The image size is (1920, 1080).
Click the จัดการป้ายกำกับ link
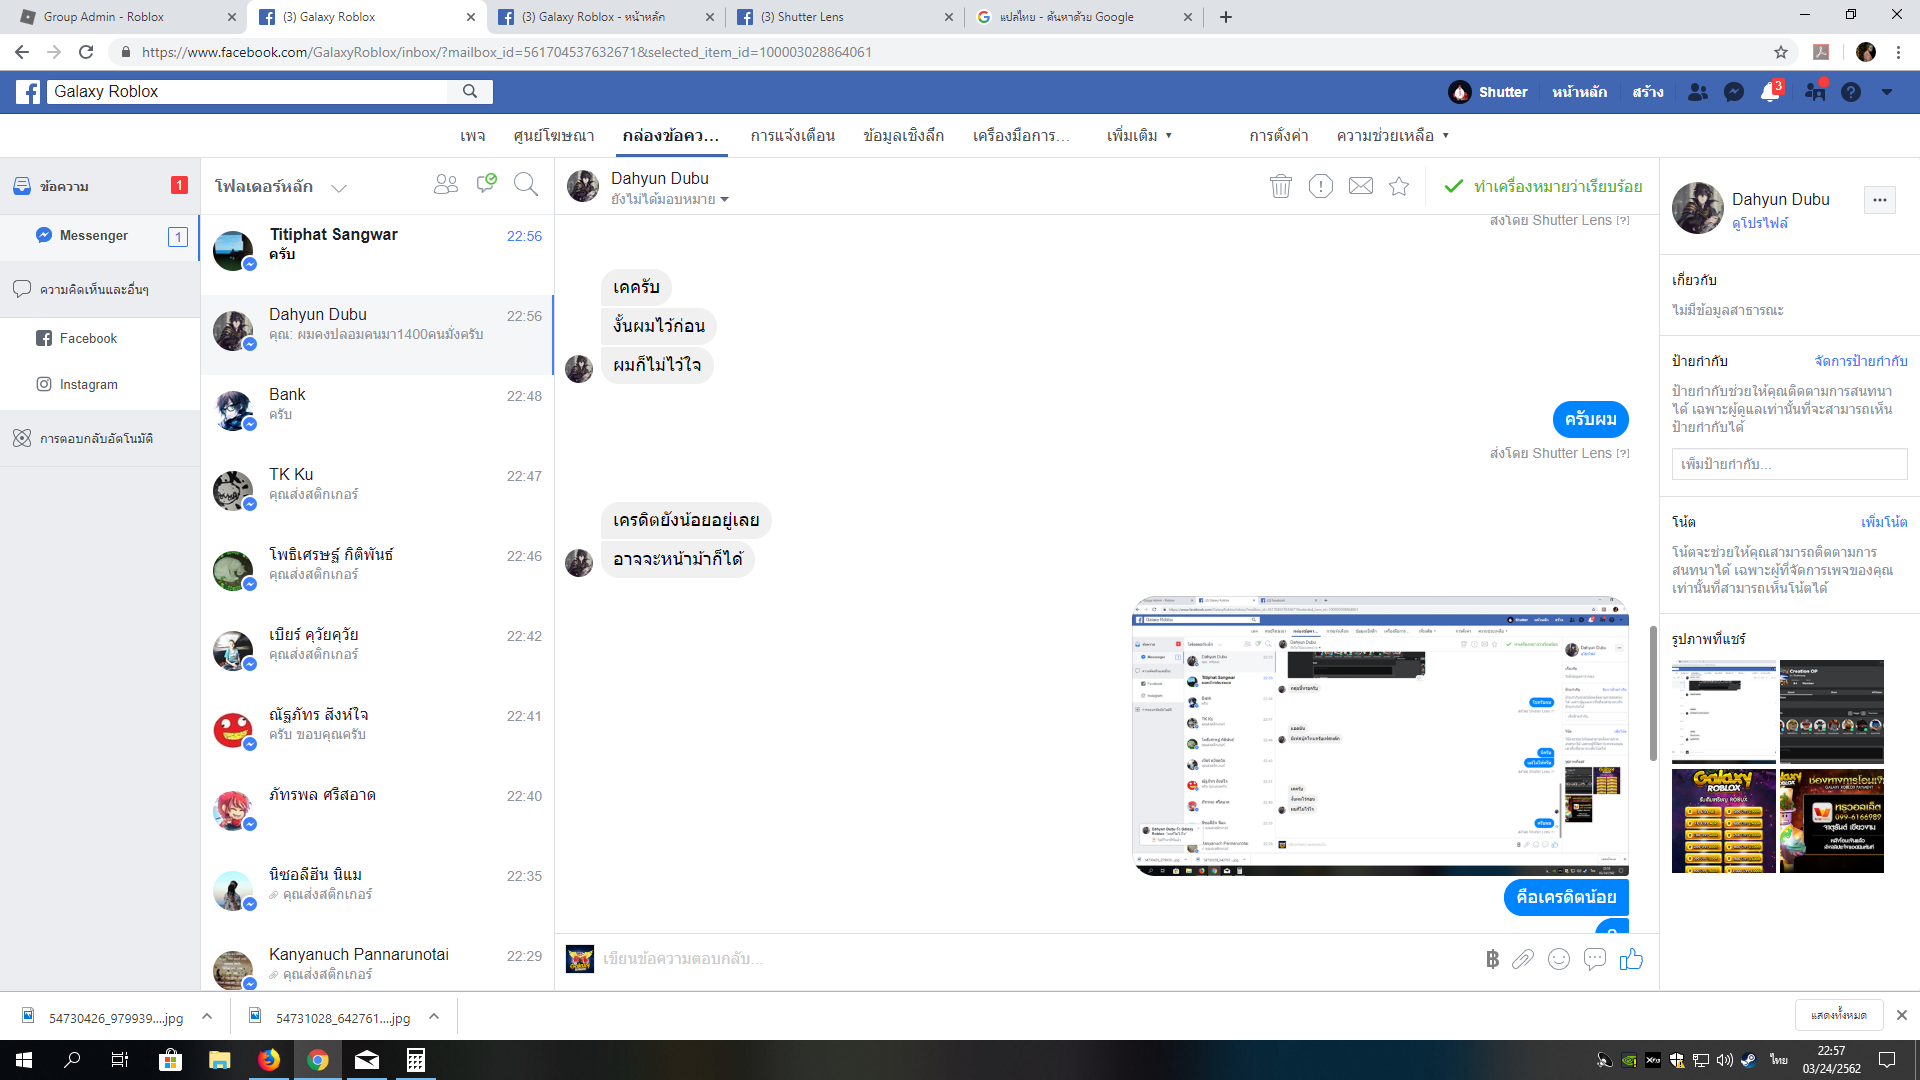pos(1861,361)
